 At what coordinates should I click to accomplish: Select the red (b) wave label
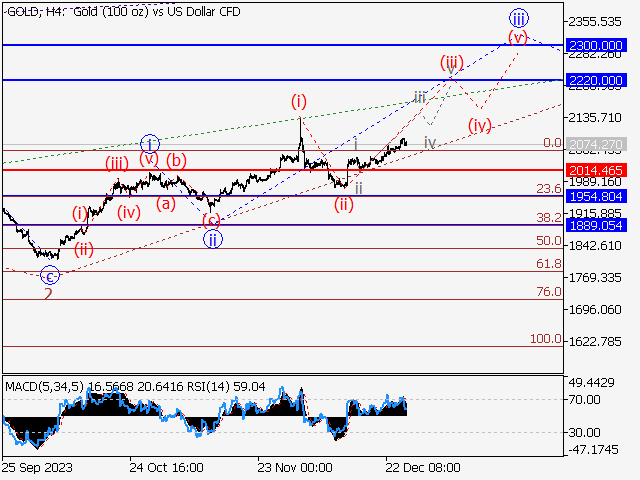(x=176, y=161)
